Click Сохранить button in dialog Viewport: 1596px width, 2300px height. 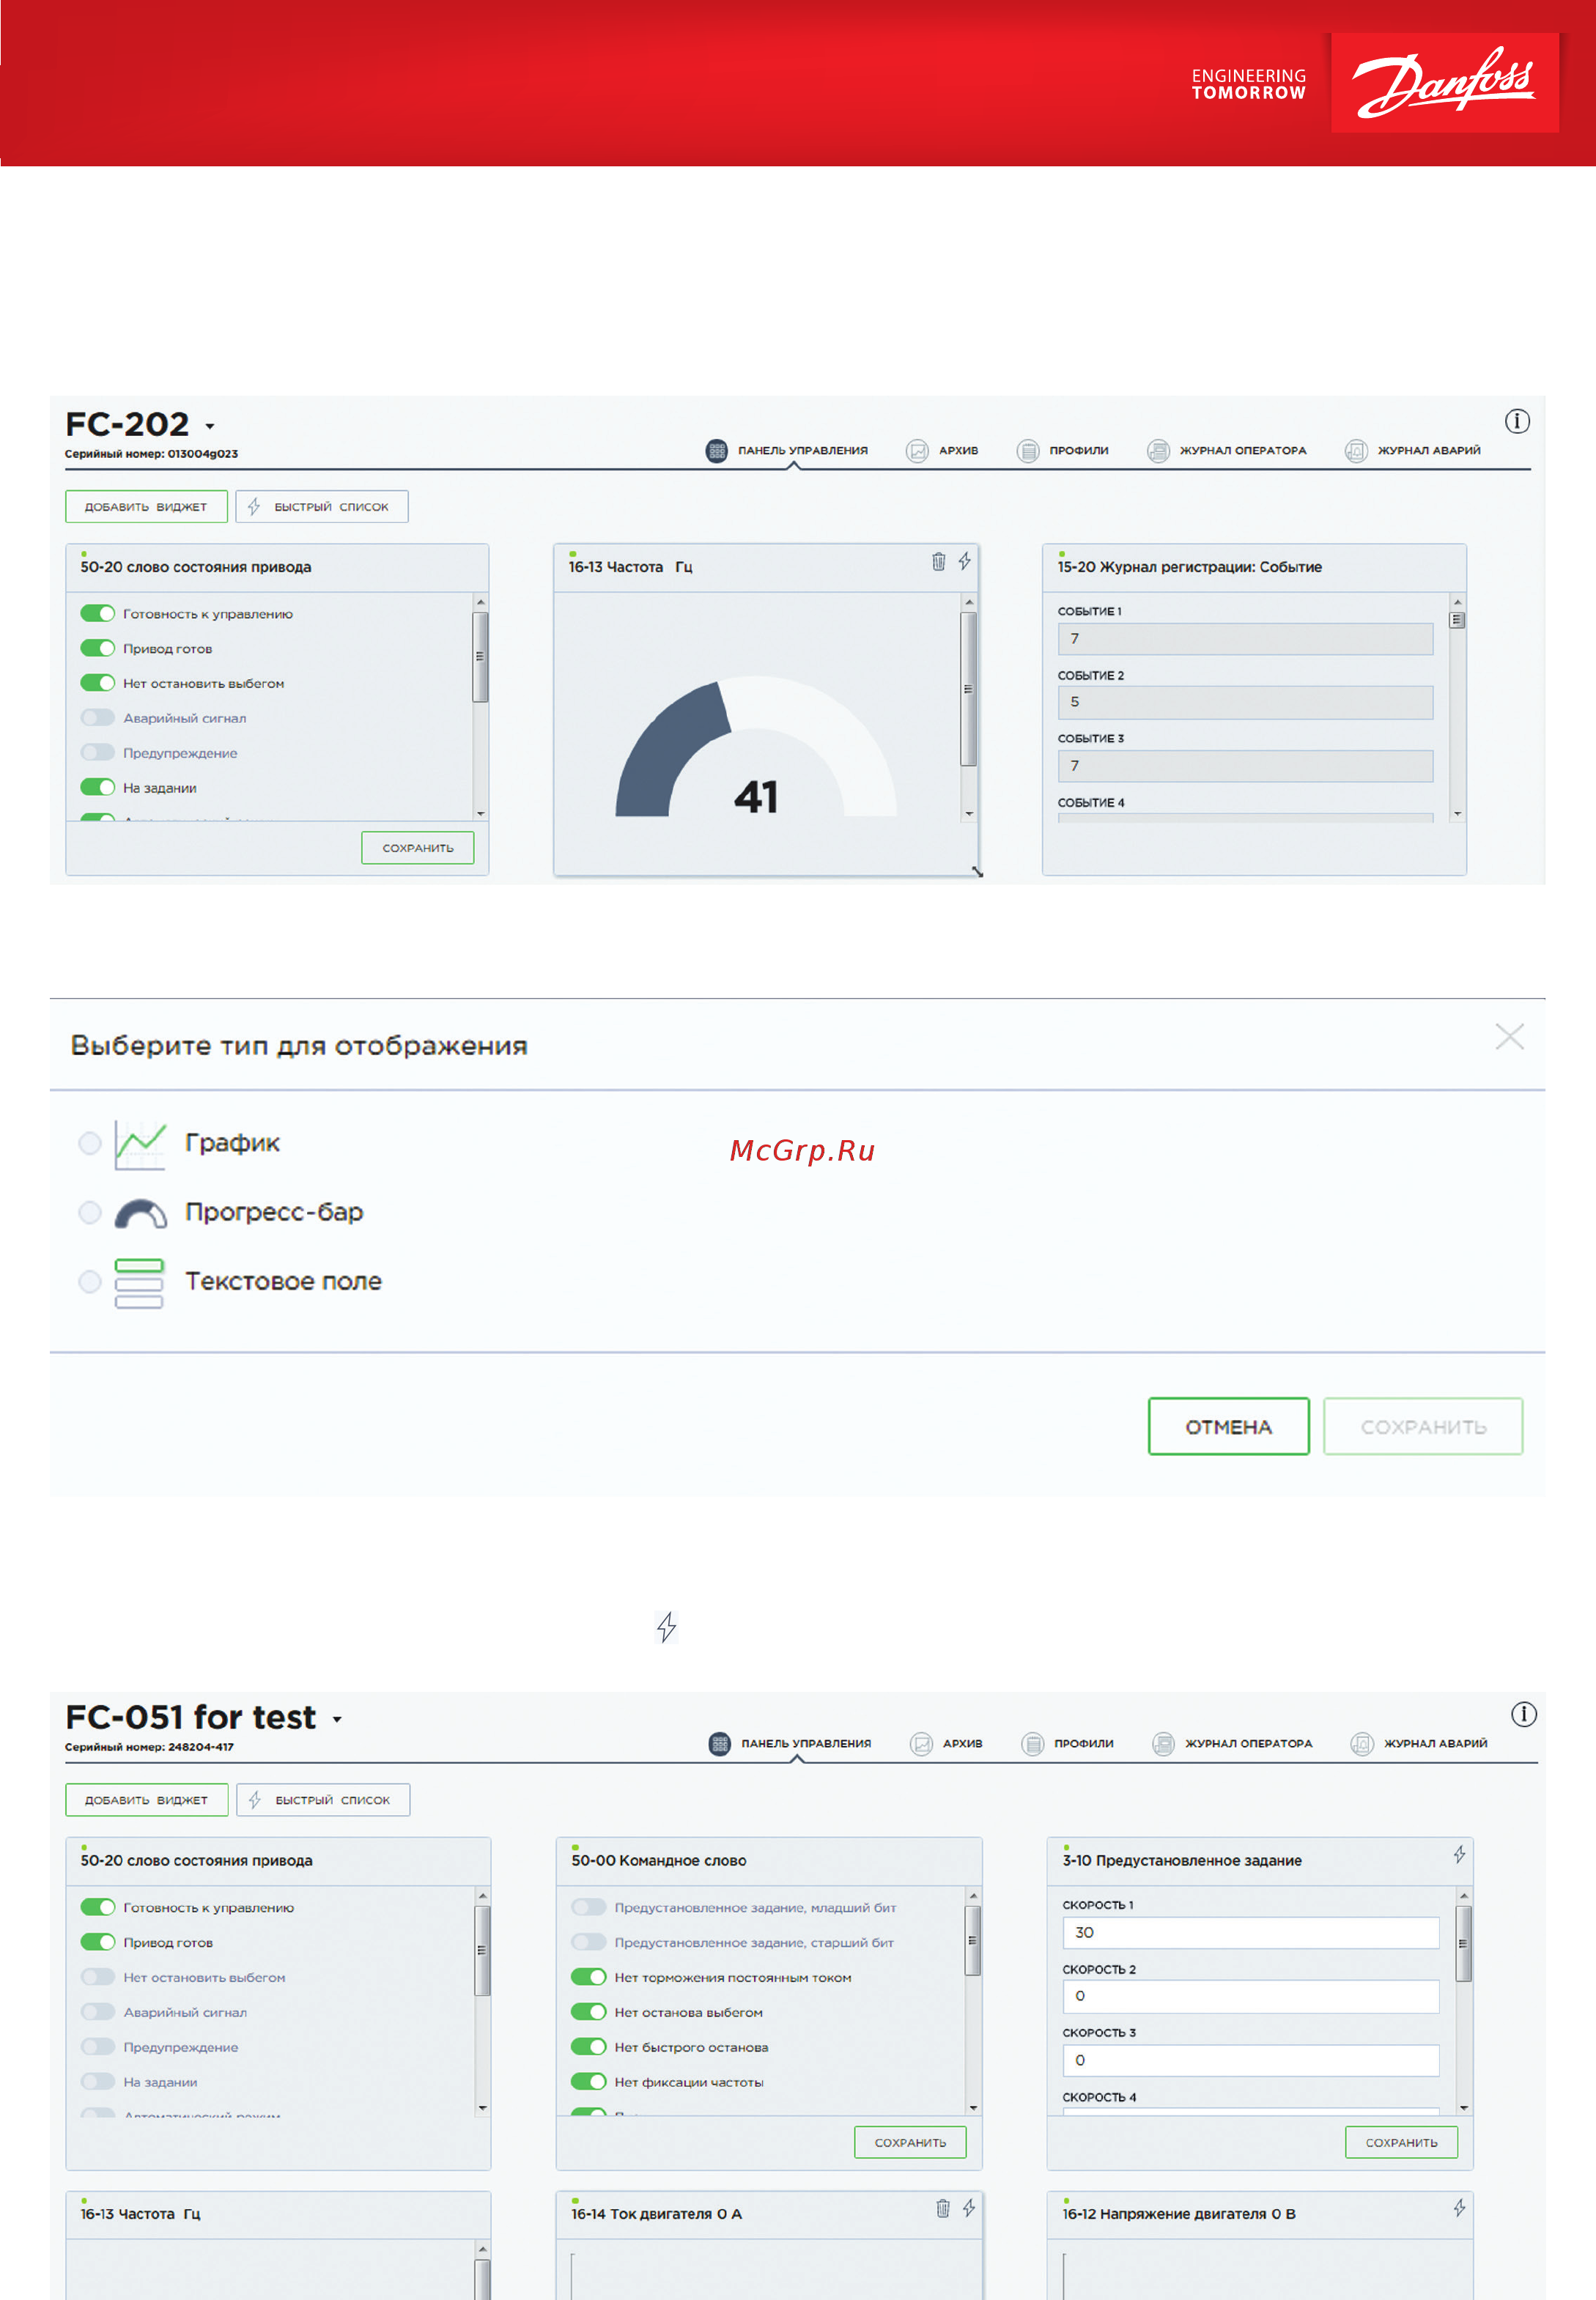coord(1423,1427)
